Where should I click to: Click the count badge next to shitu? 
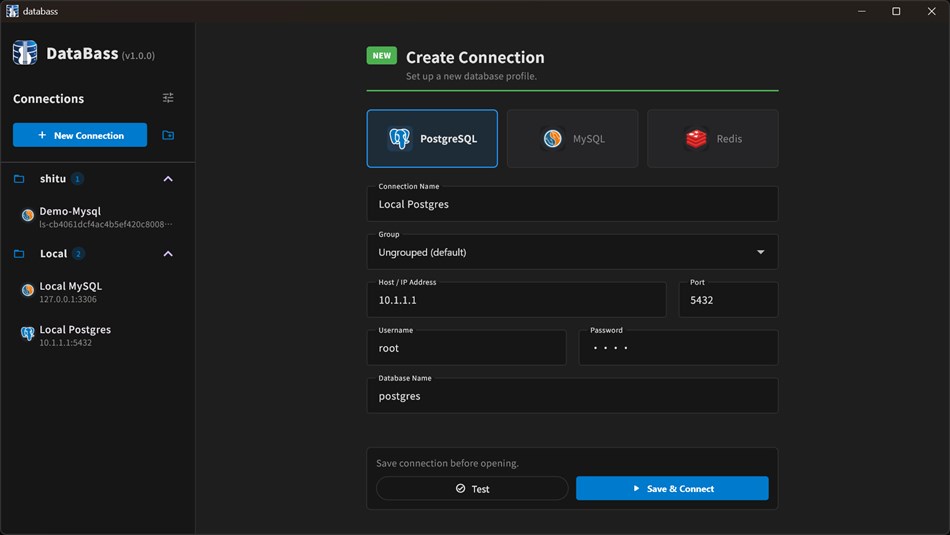coord(77,179)
